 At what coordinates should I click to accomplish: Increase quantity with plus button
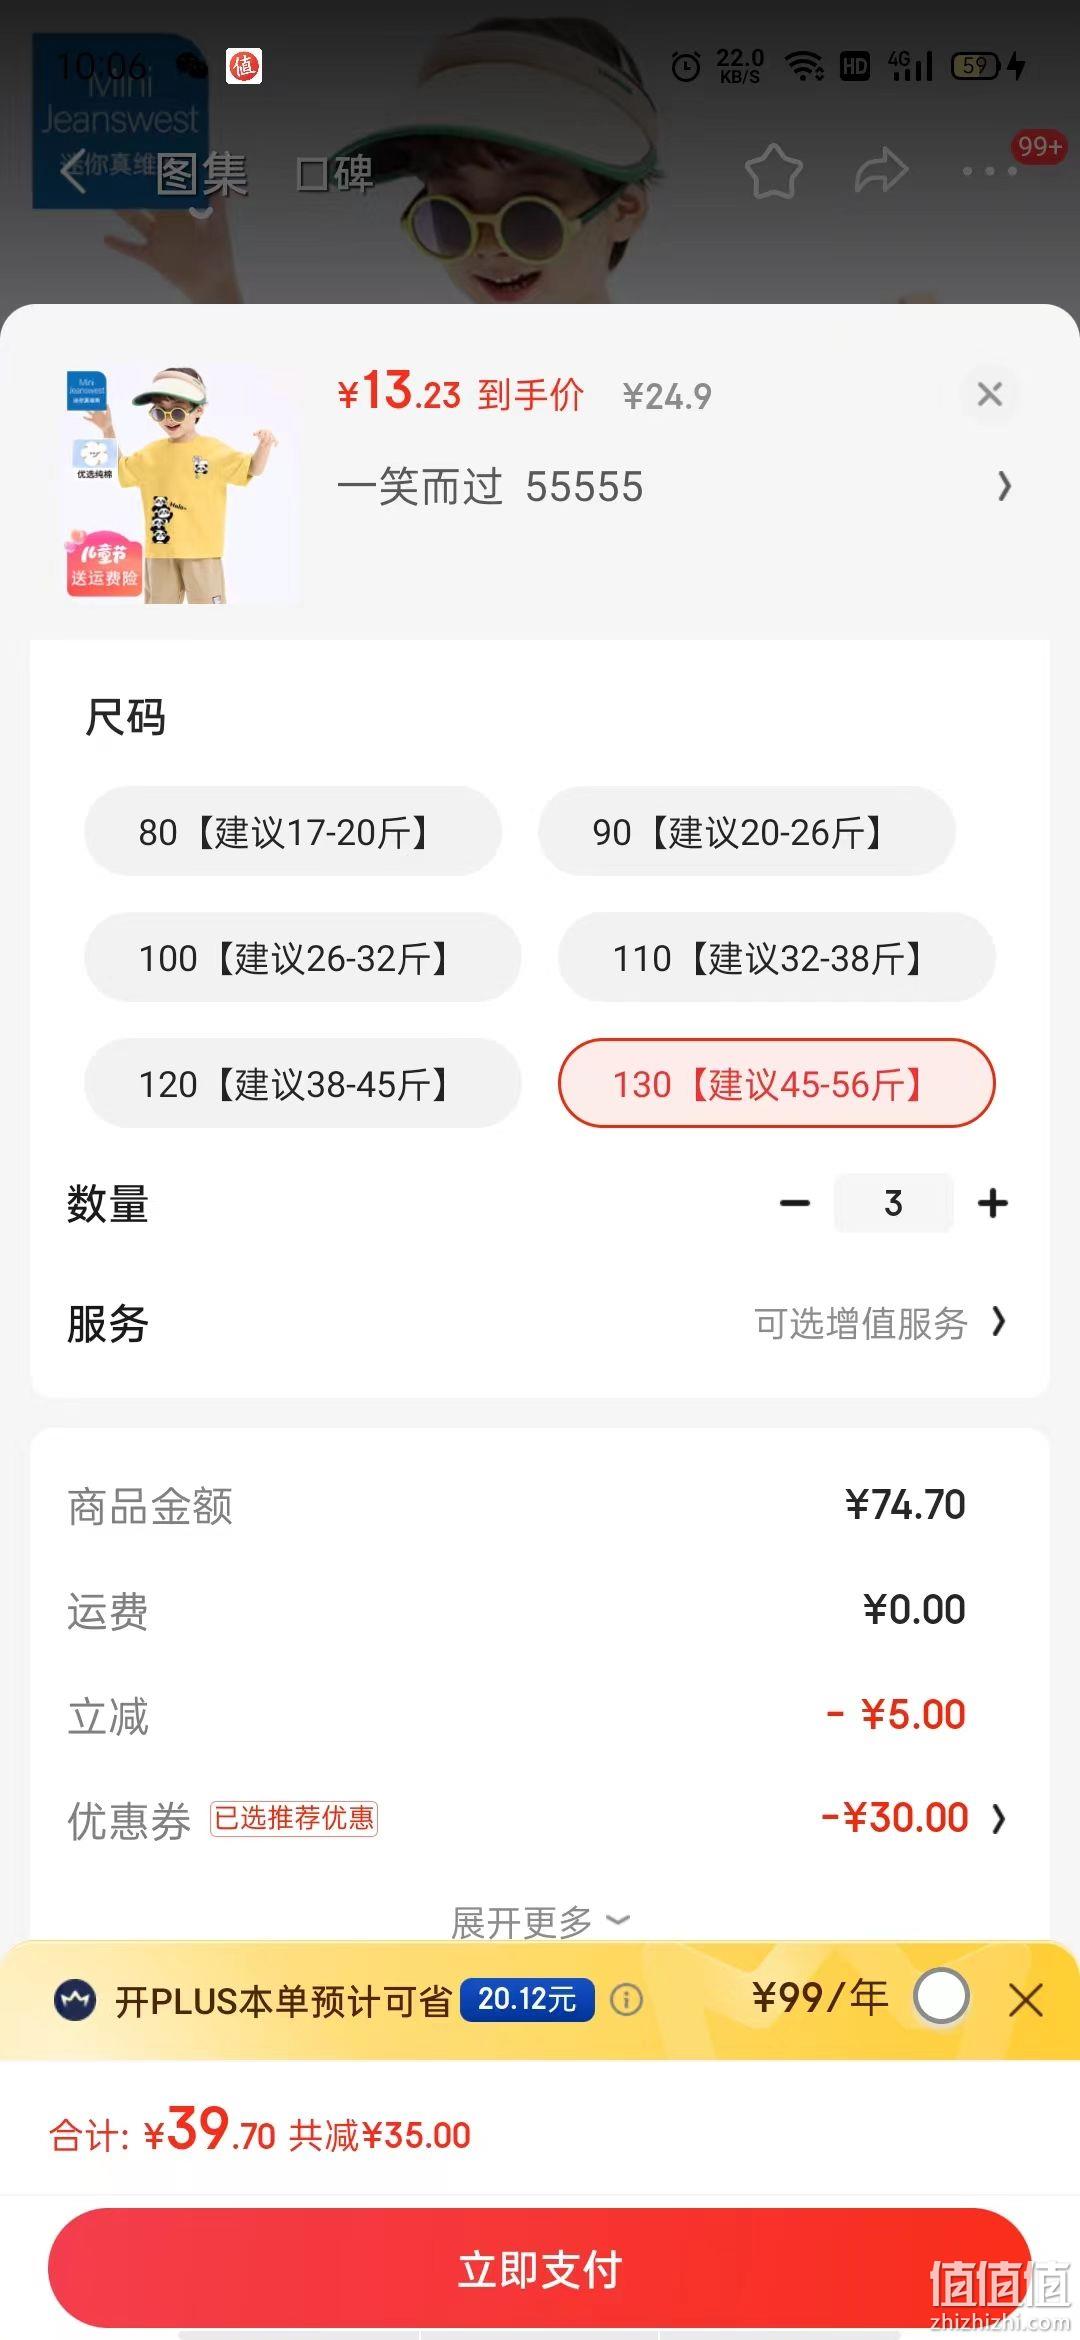tap(993, 1203)
